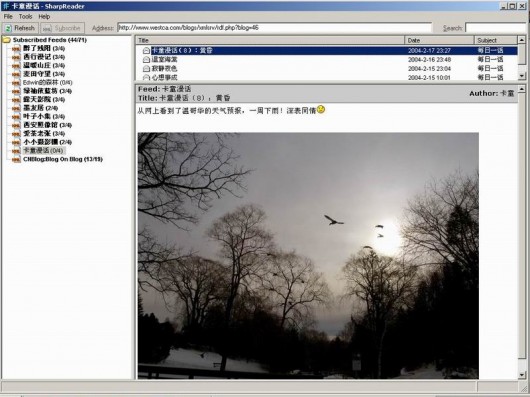Sort items by Date column header
Viewport: 530px width, 397px height.
point(439,40)
